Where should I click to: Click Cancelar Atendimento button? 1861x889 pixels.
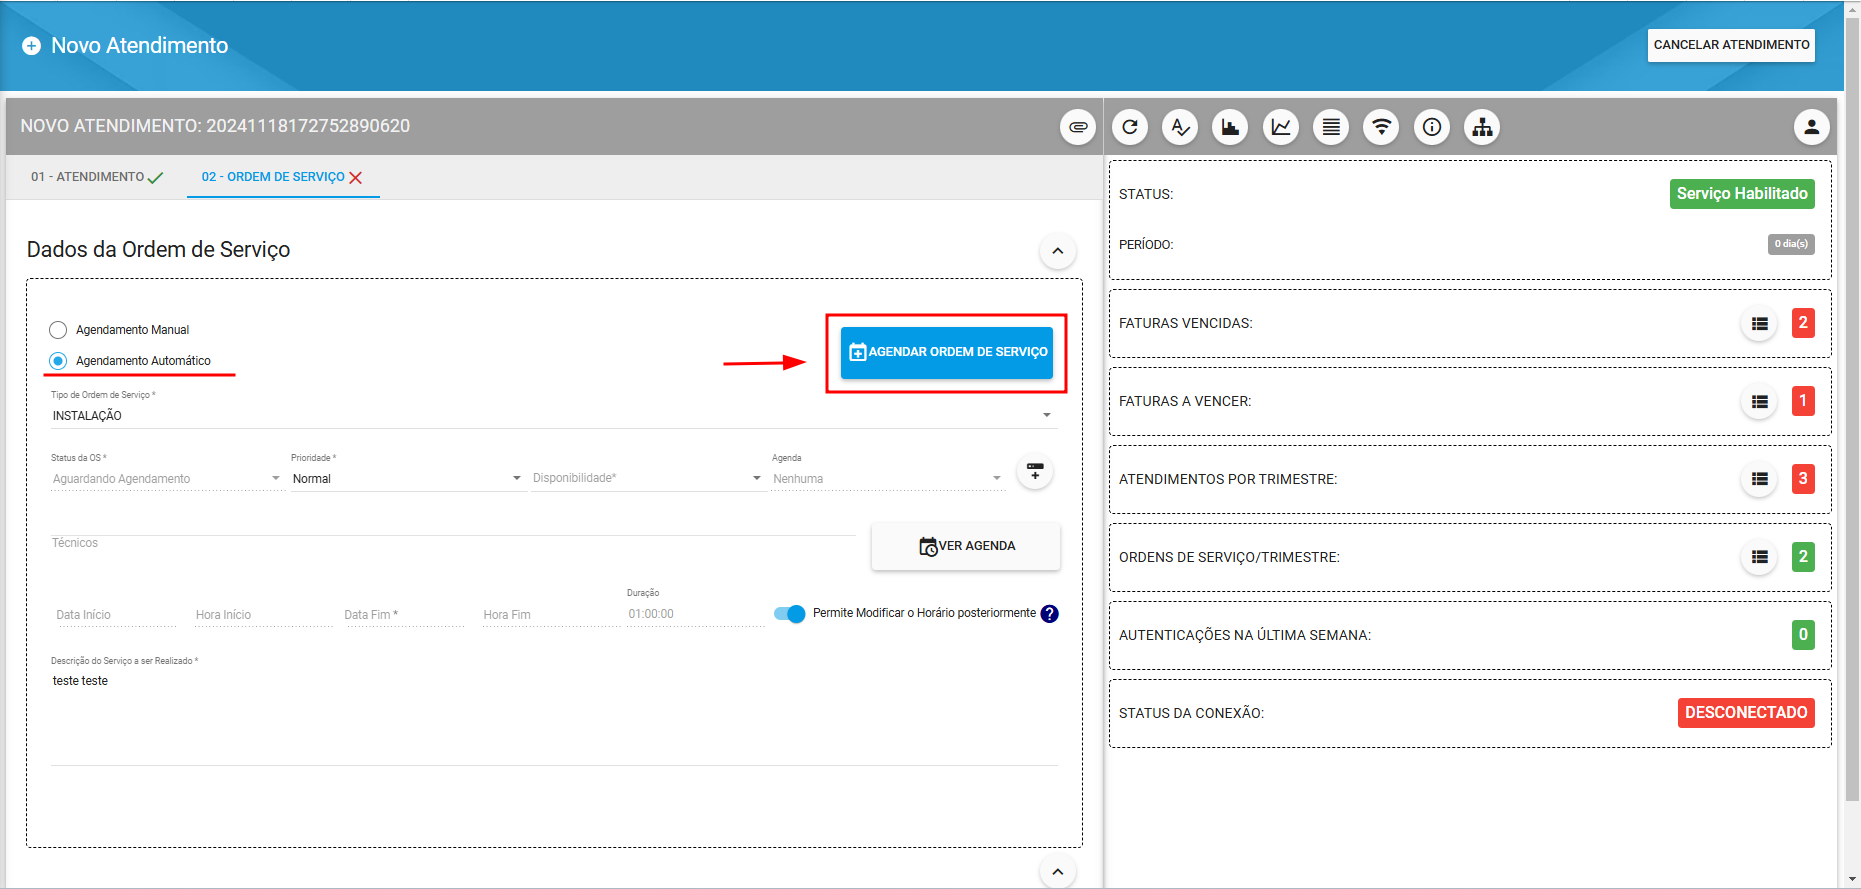[x=1731, y=45]
